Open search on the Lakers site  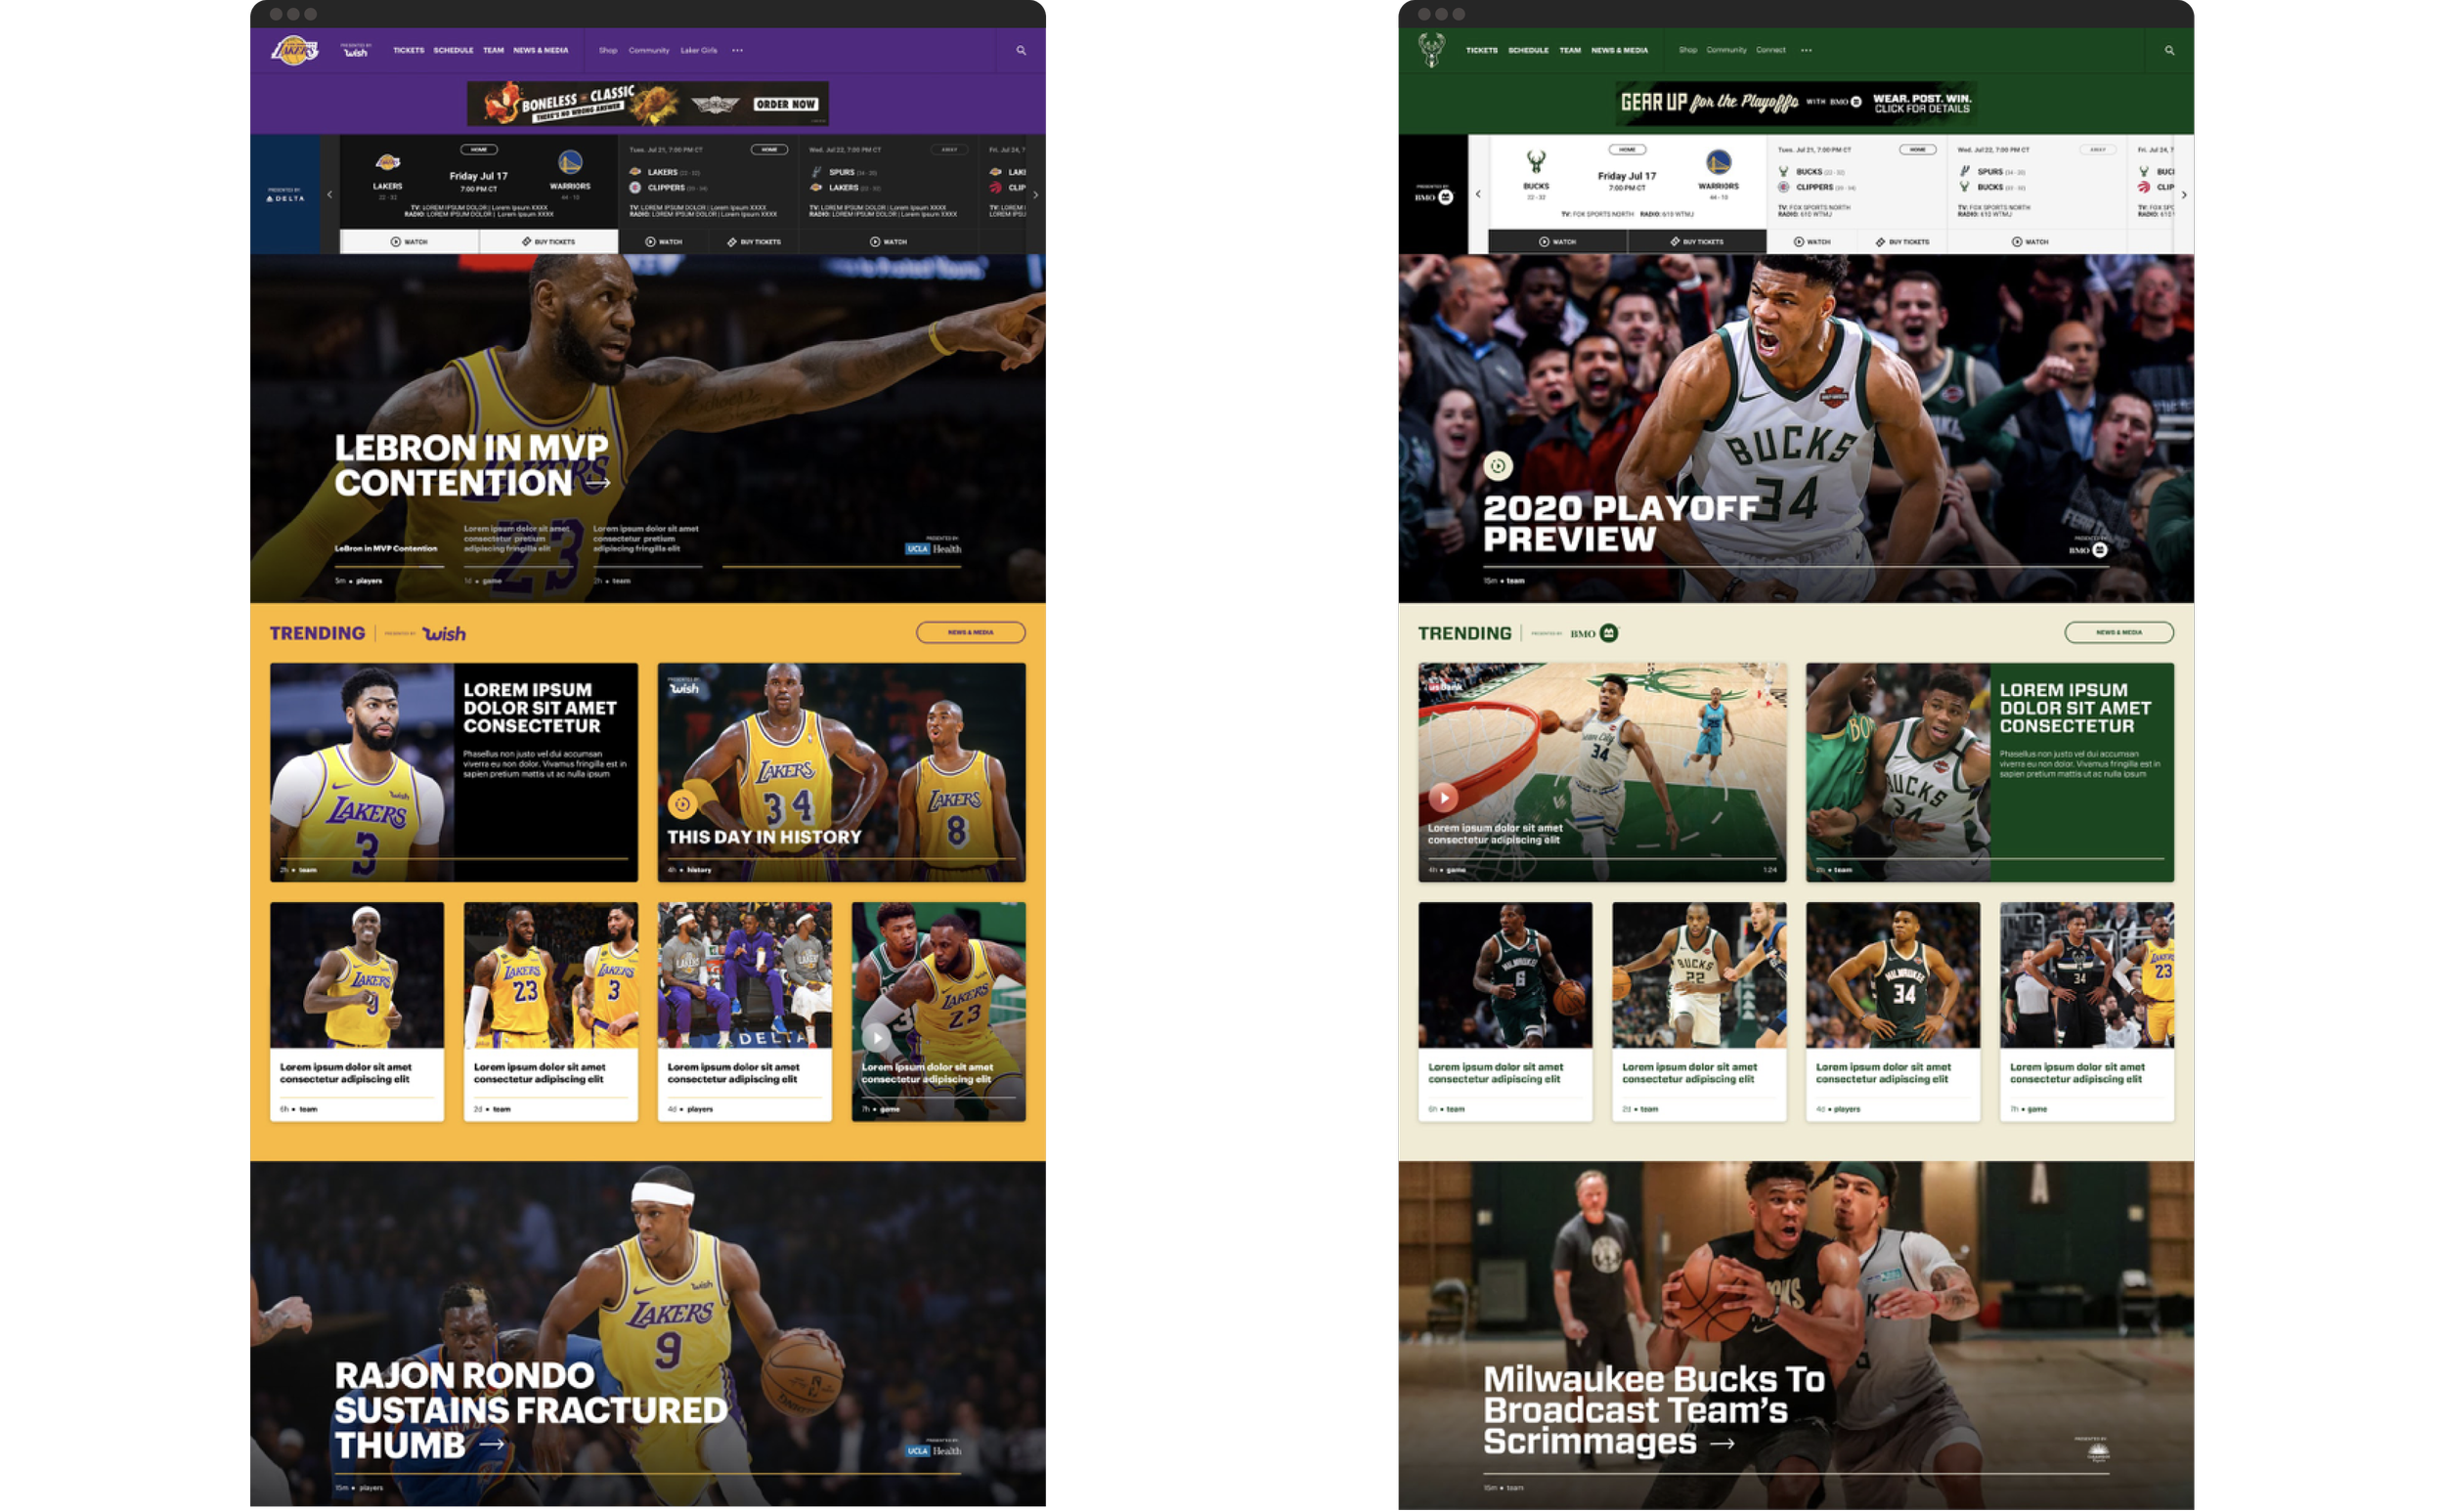1021,50
